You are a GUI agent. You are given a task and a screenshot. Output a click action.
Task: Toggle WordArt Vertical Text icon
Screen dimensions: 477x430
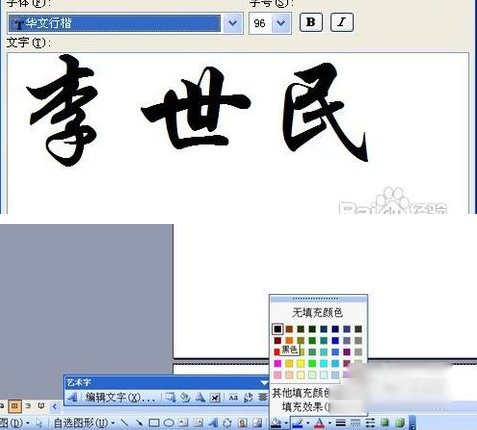pos(248,397)
